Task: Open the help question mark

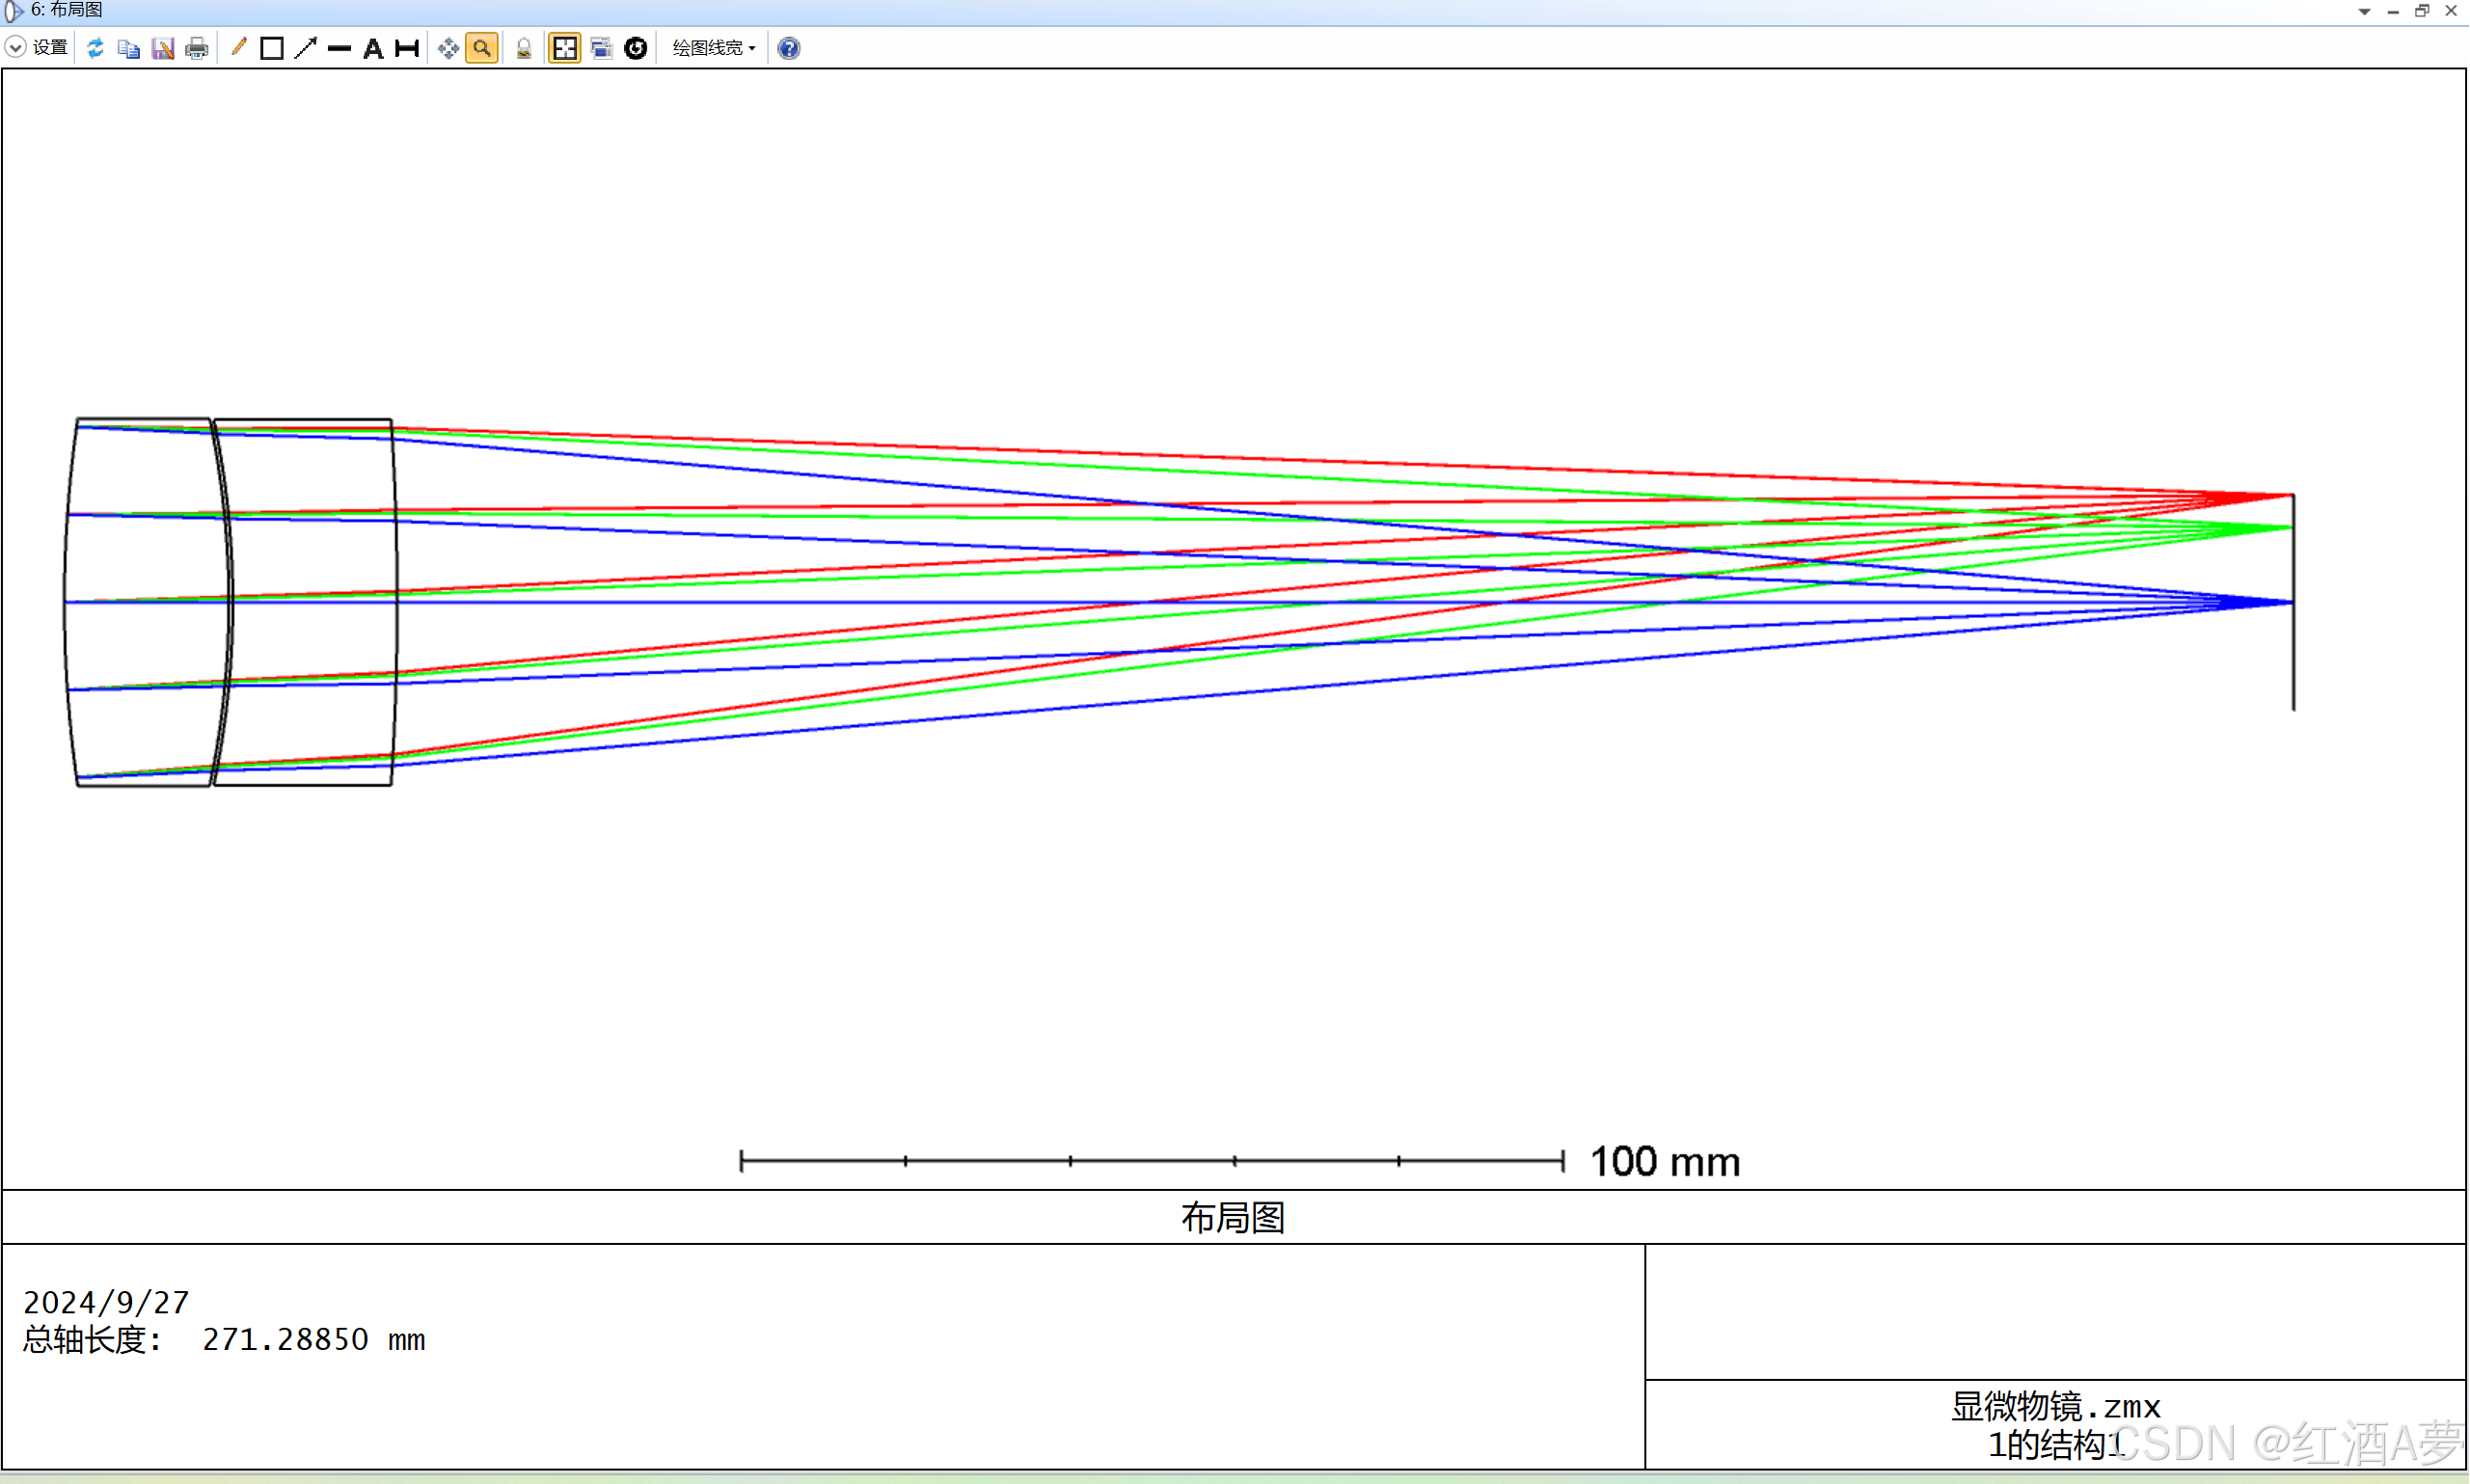Action: click(789, 48)
